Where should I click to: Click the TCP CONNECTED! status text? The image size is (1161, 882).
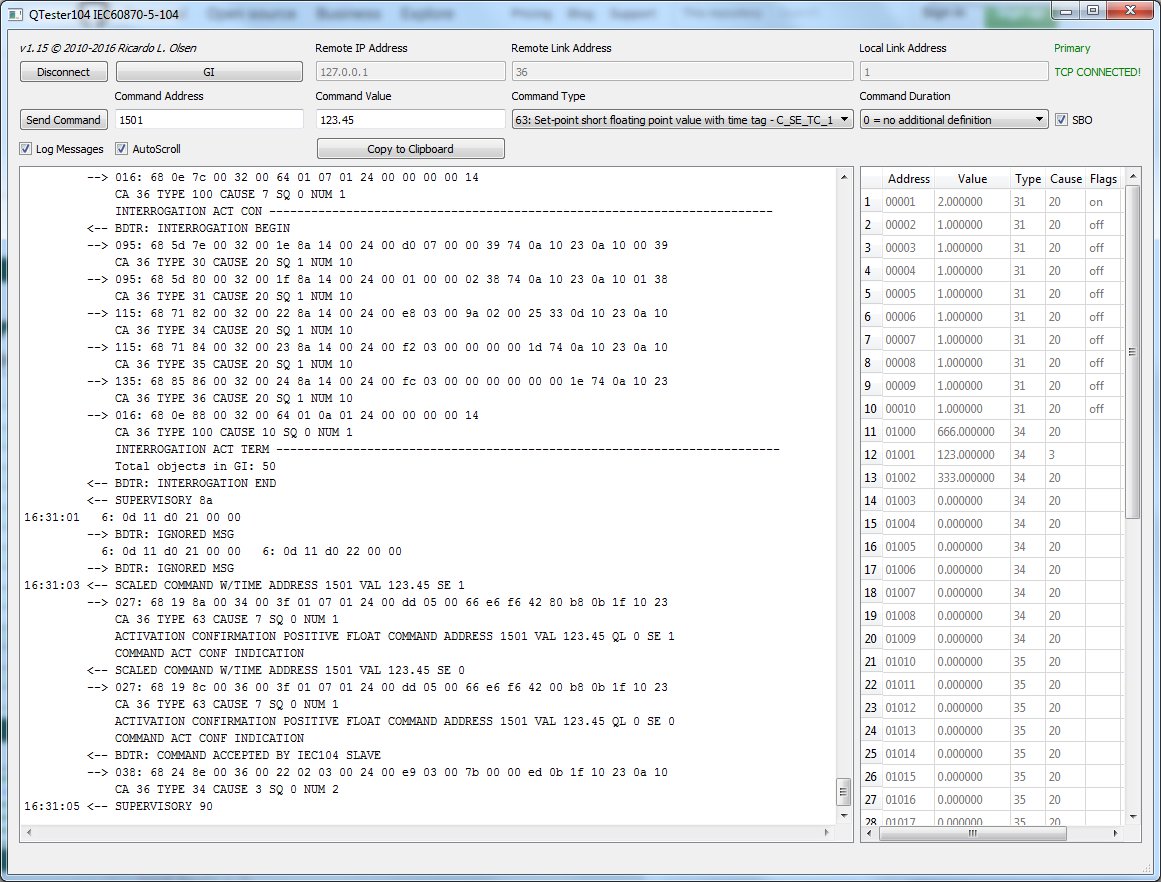(1097, 72)
